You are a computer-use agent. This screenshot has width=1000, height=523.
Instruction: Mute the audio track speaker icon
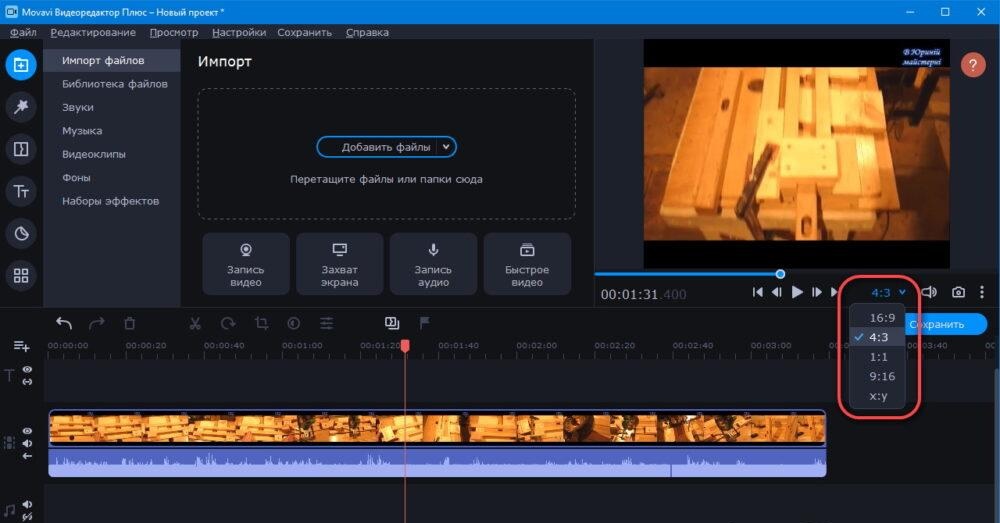click(x=28, y=504)
